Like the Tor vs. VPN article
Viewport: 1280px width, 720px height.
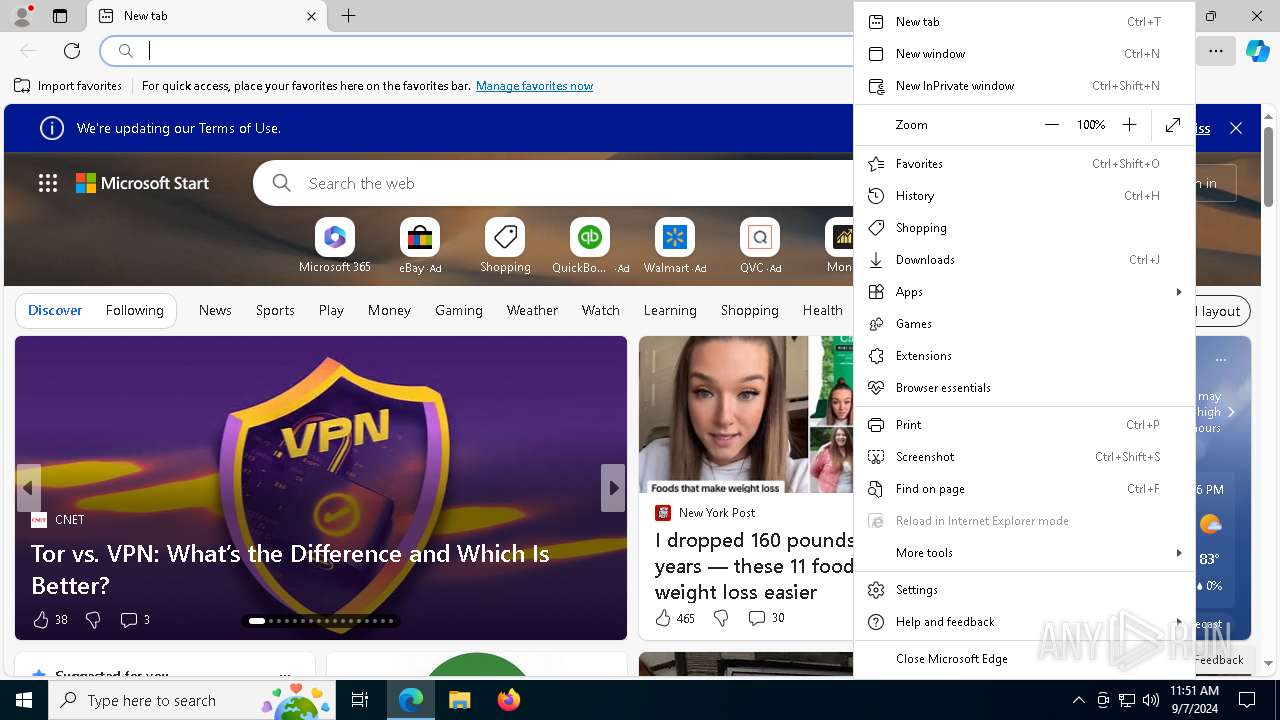pyautogui.click(x=50, y=620)
